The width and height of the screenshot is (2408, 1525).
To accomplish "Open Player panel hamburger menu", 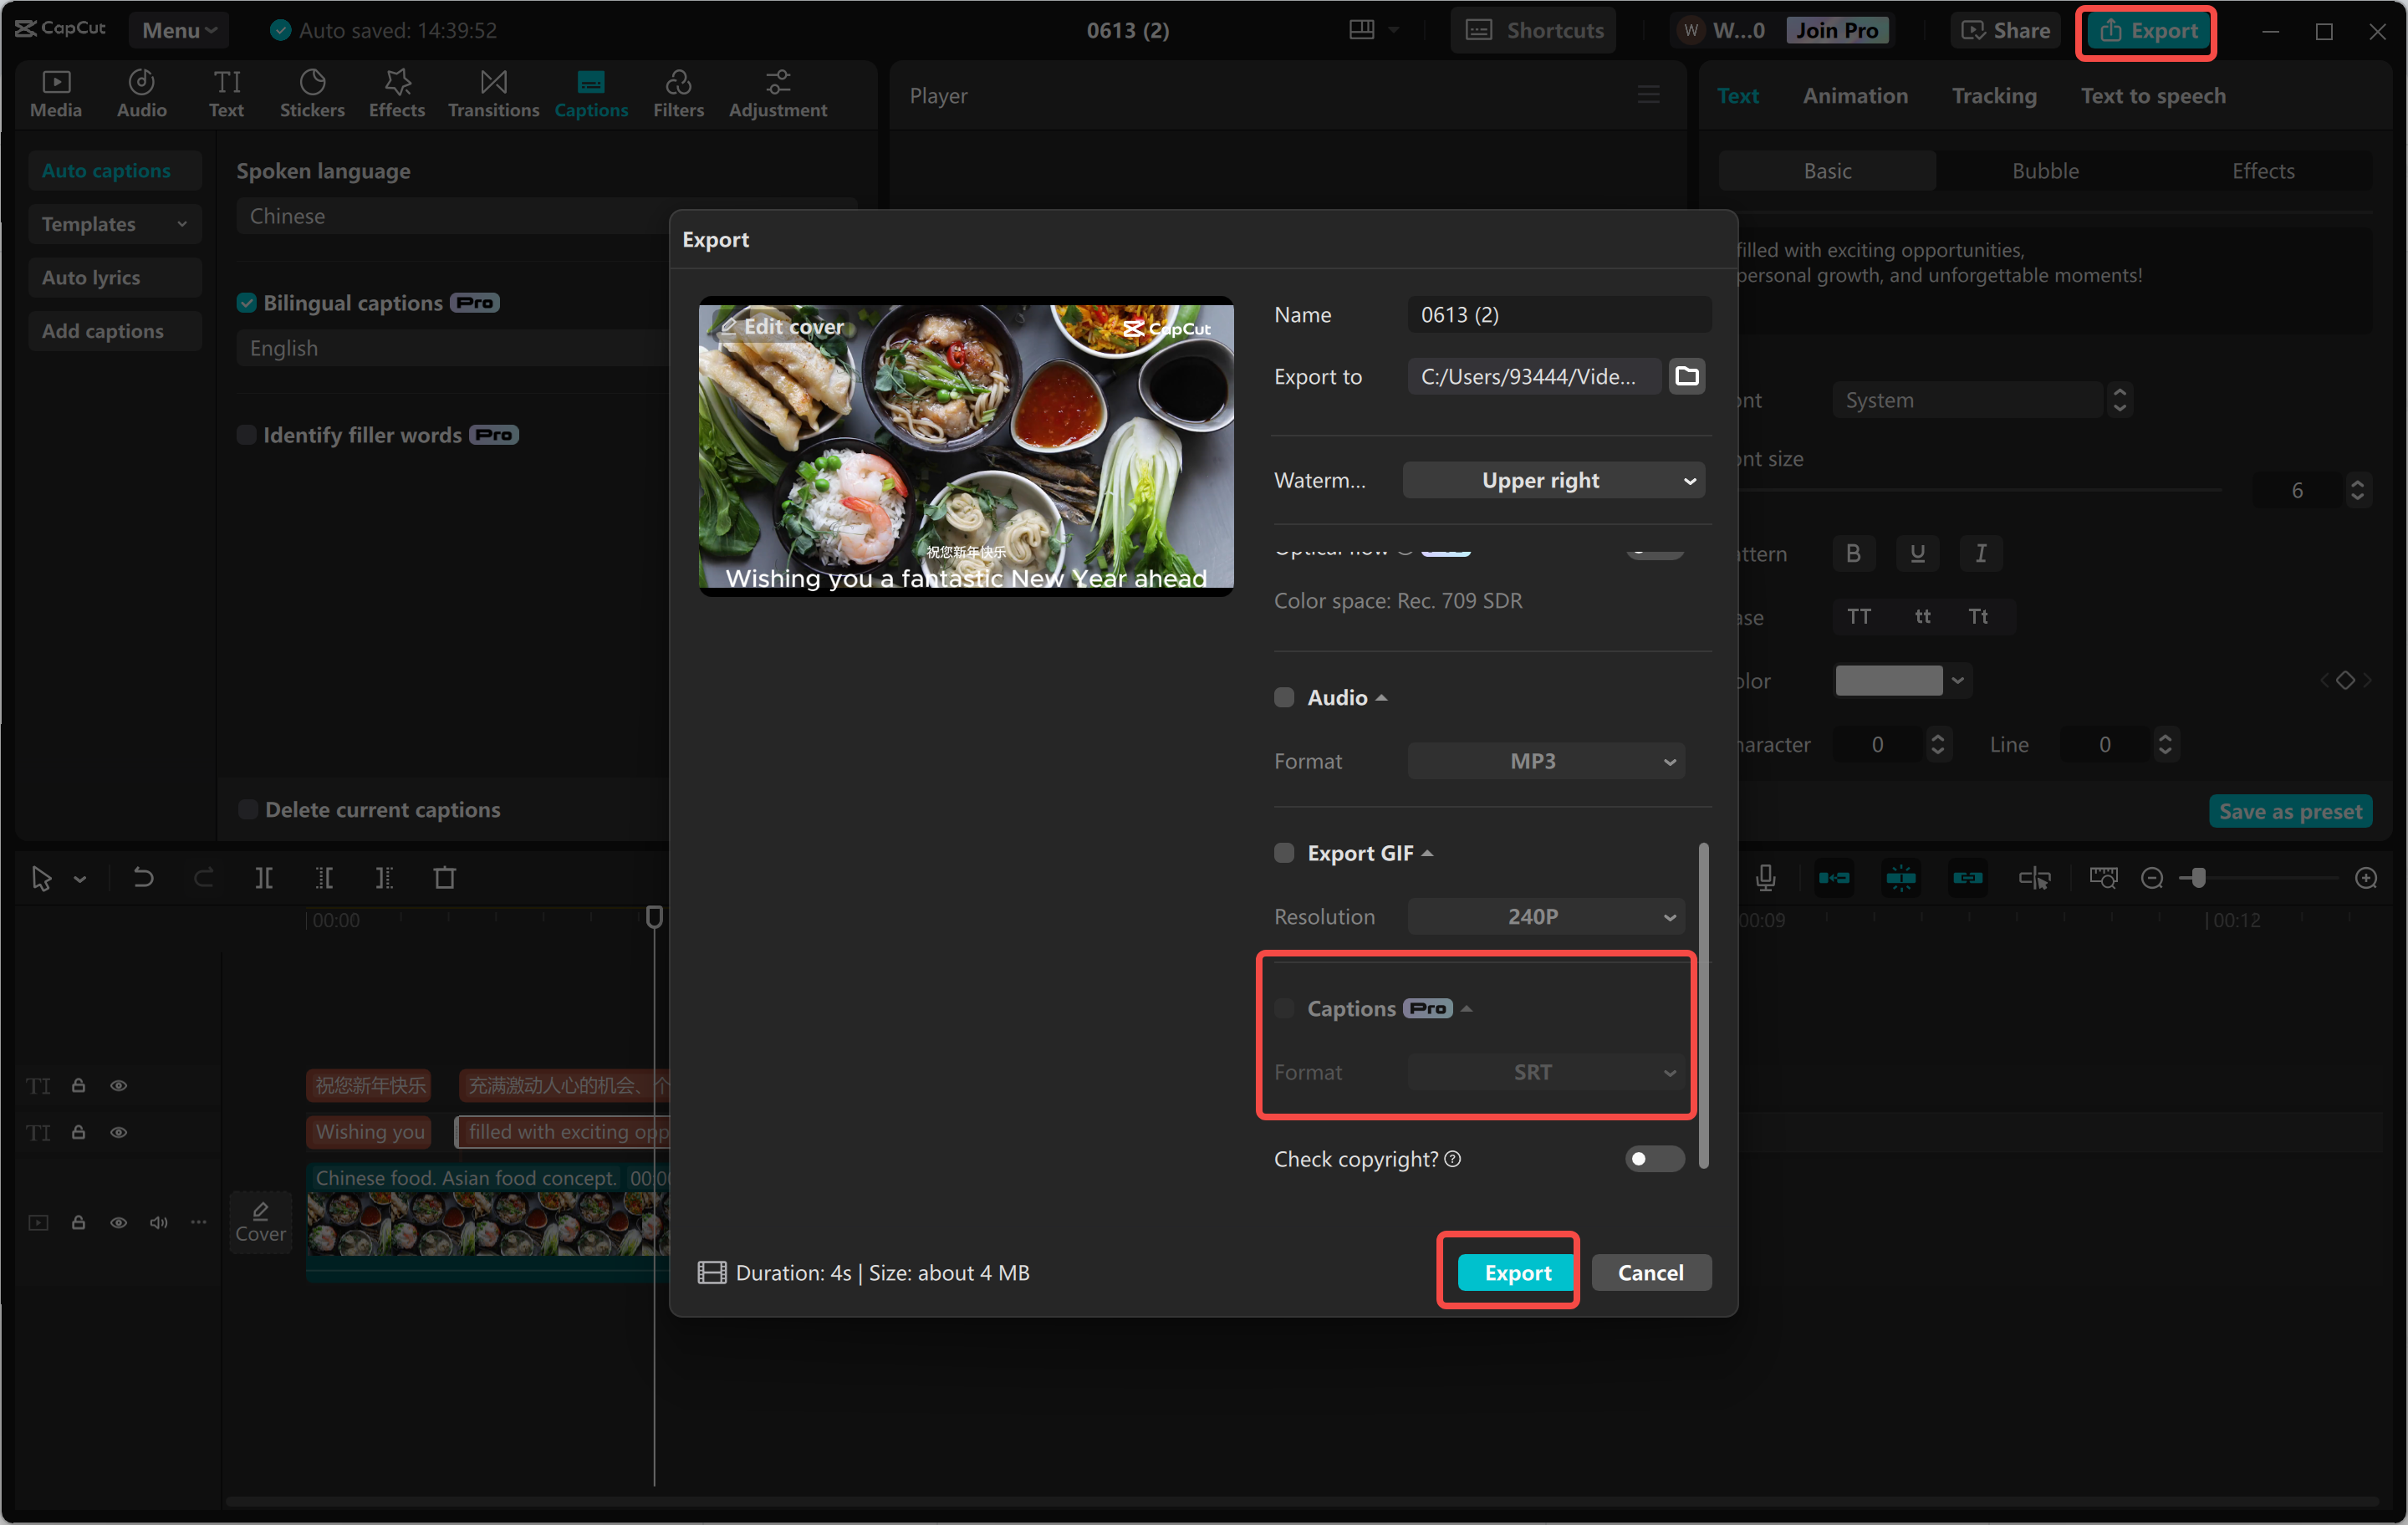I will [1649, 95].
